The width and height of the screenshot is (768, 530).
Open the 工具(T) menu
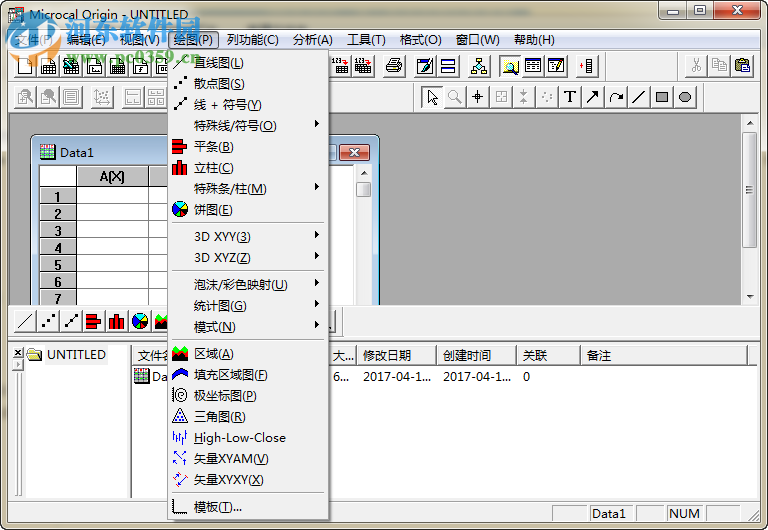pyautogui.click(x=366, y=40)
